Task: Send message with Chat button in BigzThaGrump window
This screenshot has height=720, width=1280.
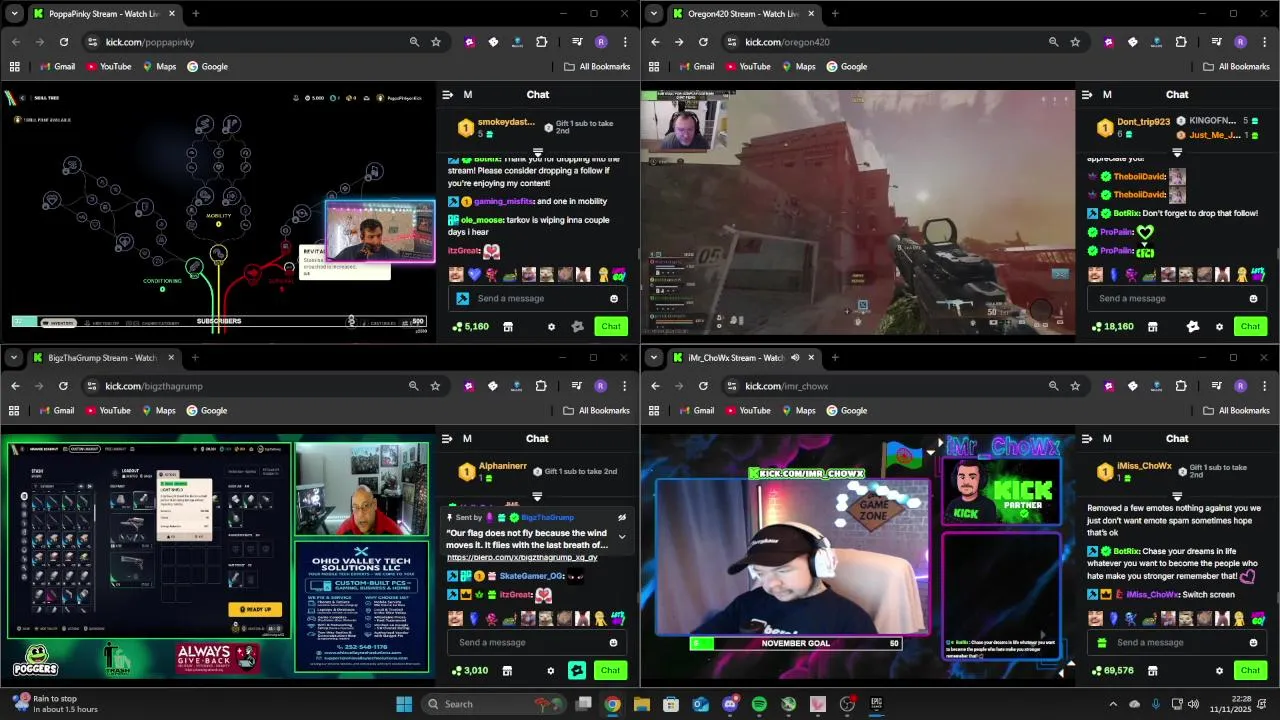Action: point(610,670)
